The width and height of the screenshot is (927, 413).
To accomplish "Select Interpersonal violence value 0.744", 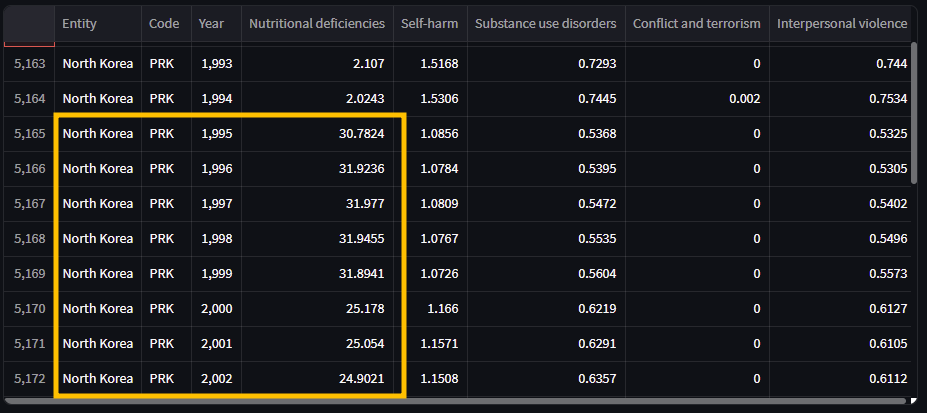I will (840, 64).
